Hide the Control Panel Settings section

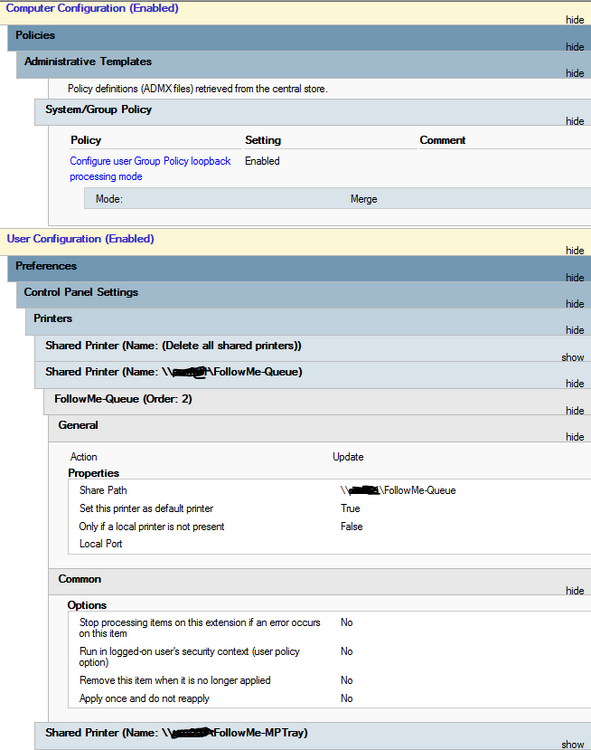575,304
